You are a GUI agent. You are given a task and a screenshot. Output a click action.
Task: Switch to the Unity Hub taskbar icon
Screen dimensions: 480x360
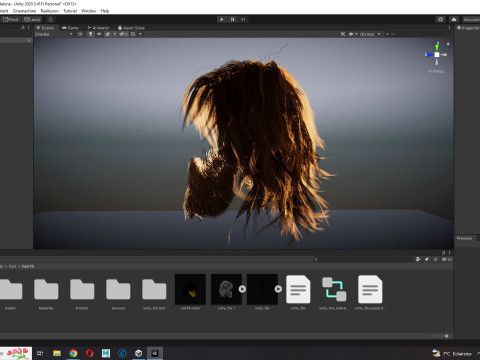pos(139,353)
